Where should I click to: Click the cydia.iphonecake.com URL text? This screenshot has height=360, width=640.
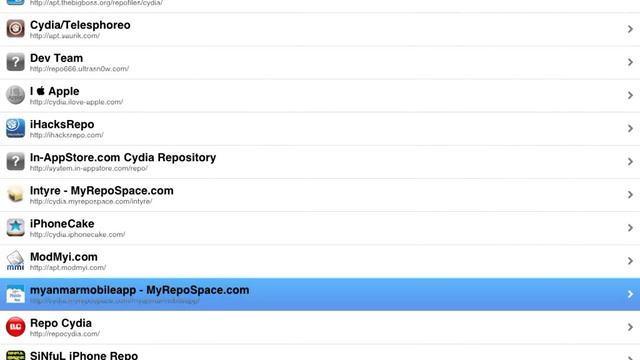(x=78, y=235)
